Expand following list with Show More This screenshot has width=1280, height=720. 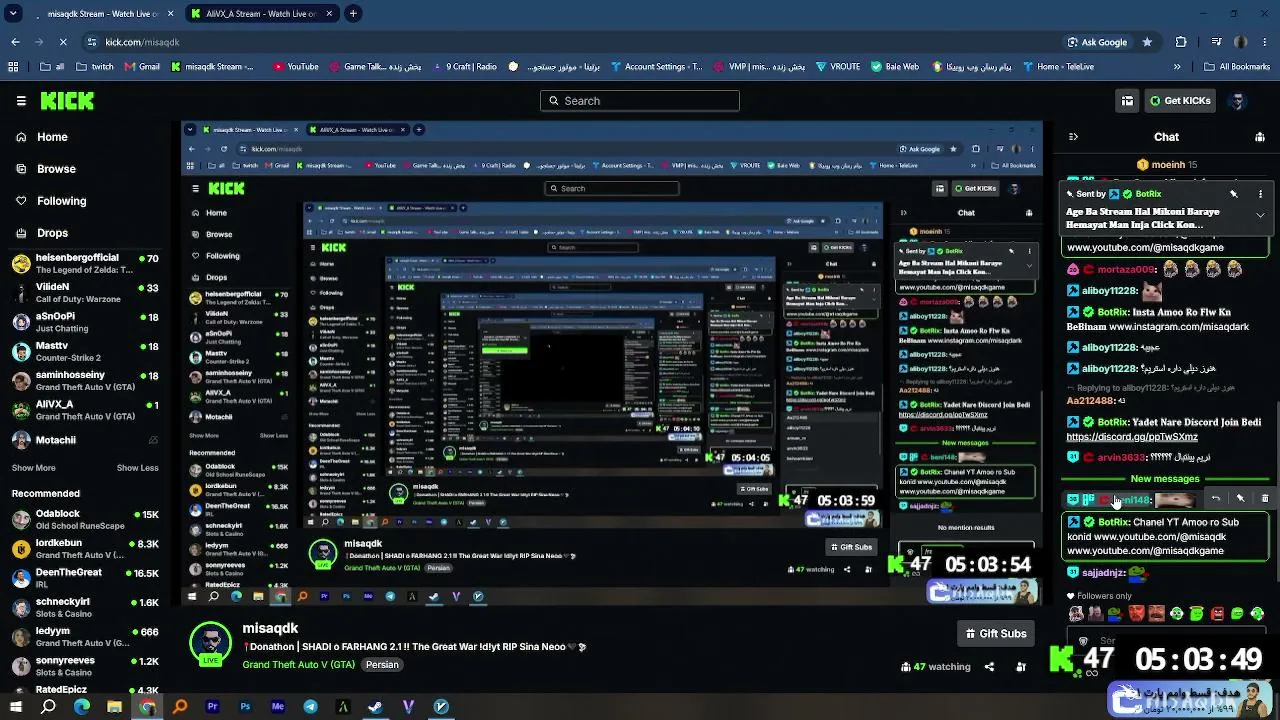(33, 468)
